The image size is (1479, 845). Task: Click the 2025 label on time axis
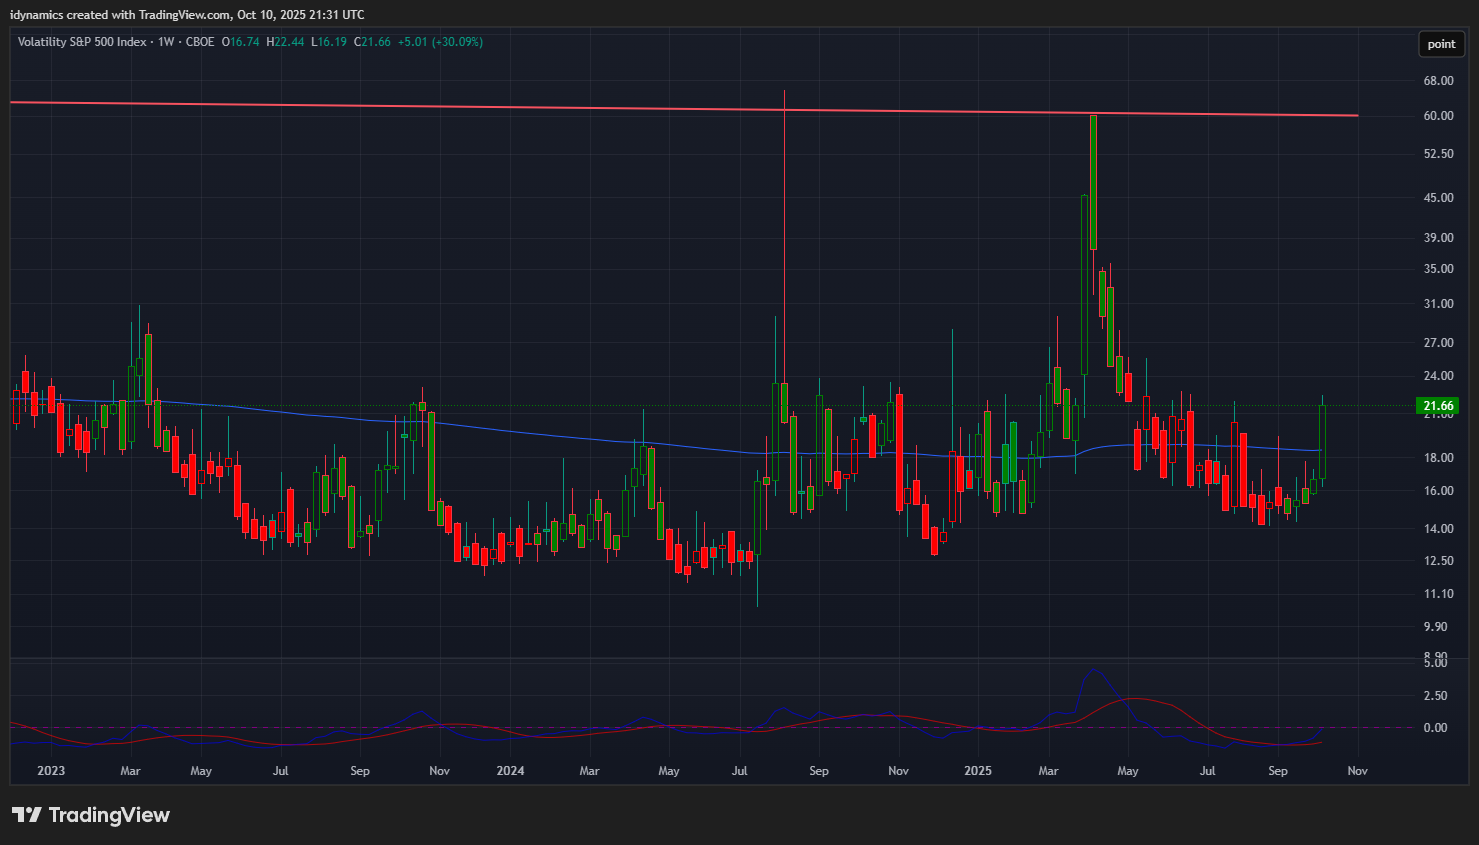click(977, 771)
